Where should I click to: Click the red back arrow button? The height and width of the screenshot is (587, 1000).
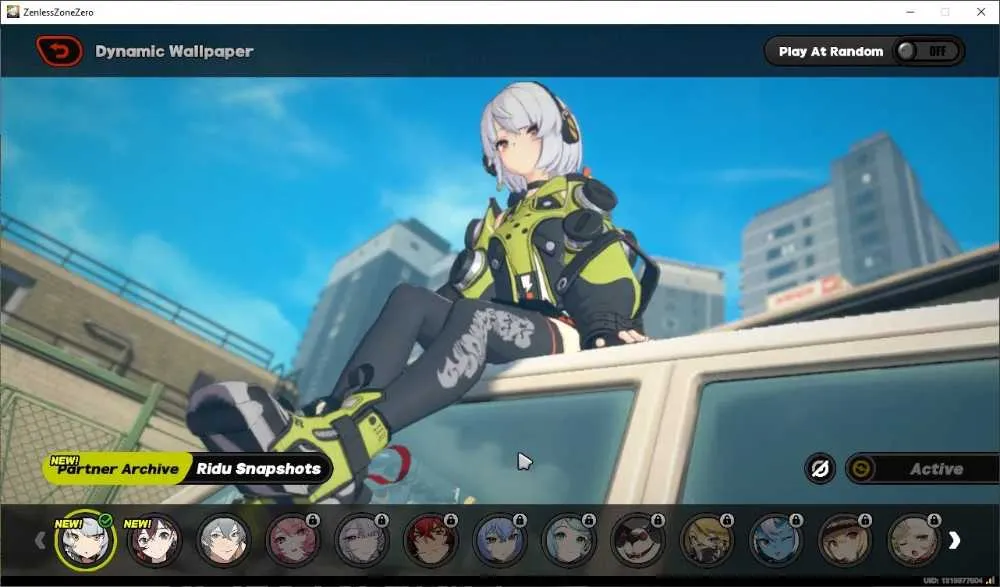click(x=59, y=51)
